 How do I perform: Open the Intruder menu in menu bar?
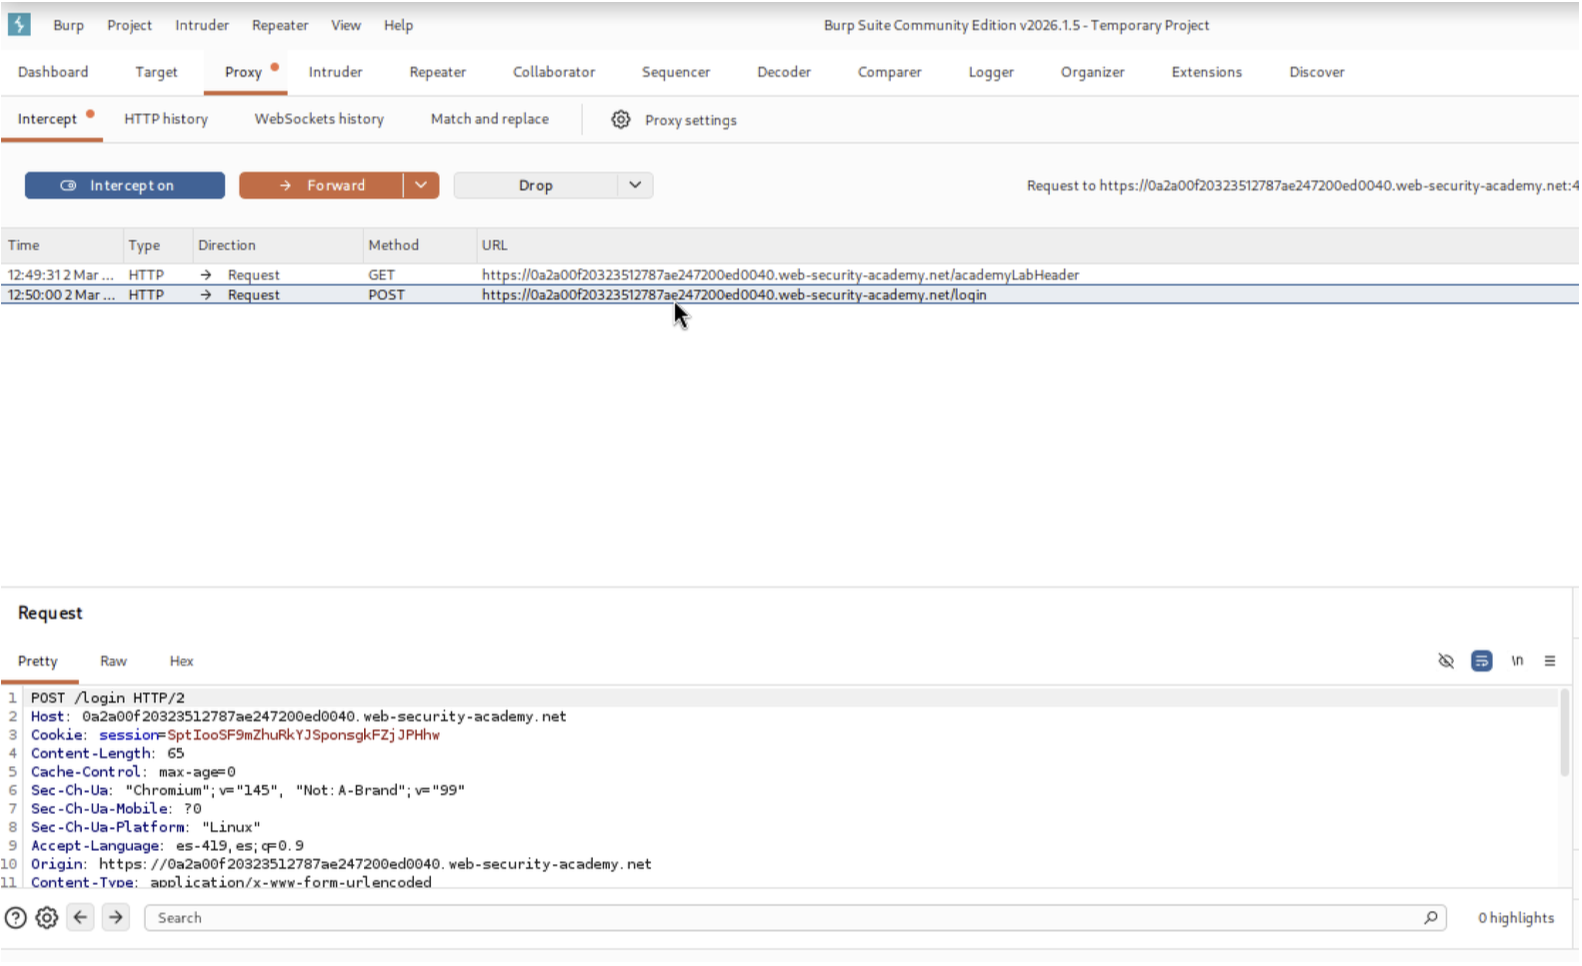[202, 25]
